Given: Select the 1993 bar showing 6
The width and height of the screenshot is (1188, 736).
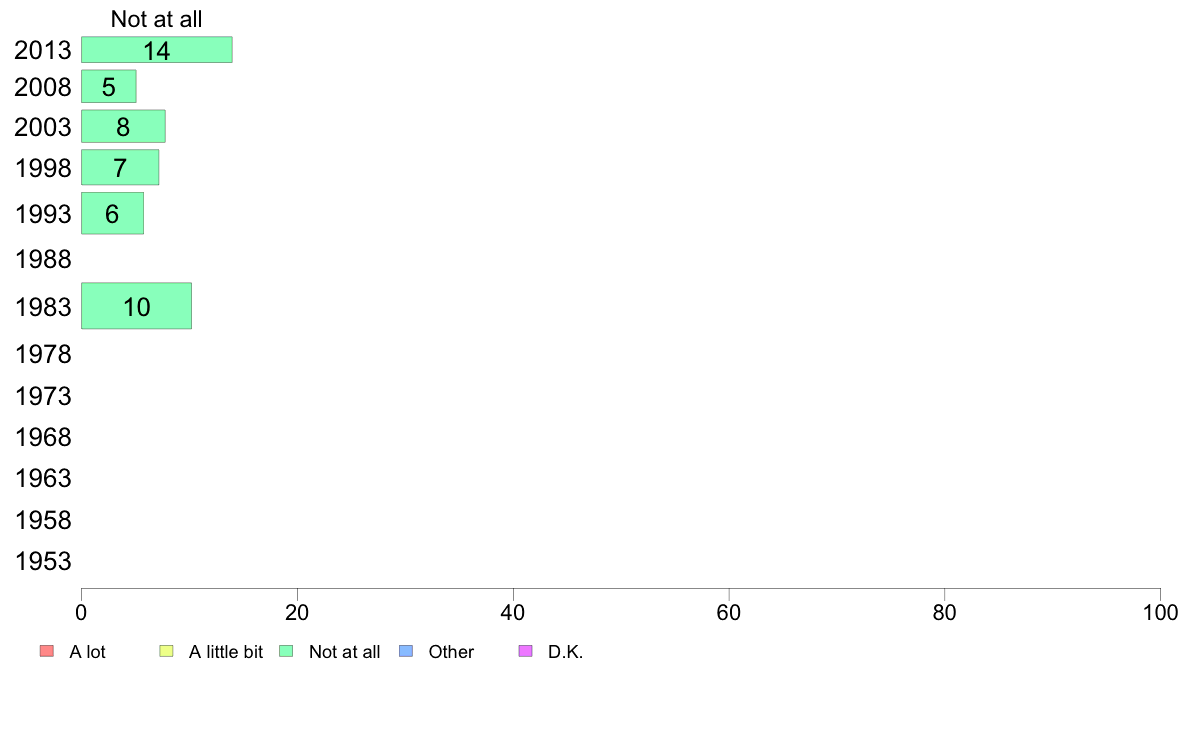Looking at the screenshot, I should [x=112, y=213].
